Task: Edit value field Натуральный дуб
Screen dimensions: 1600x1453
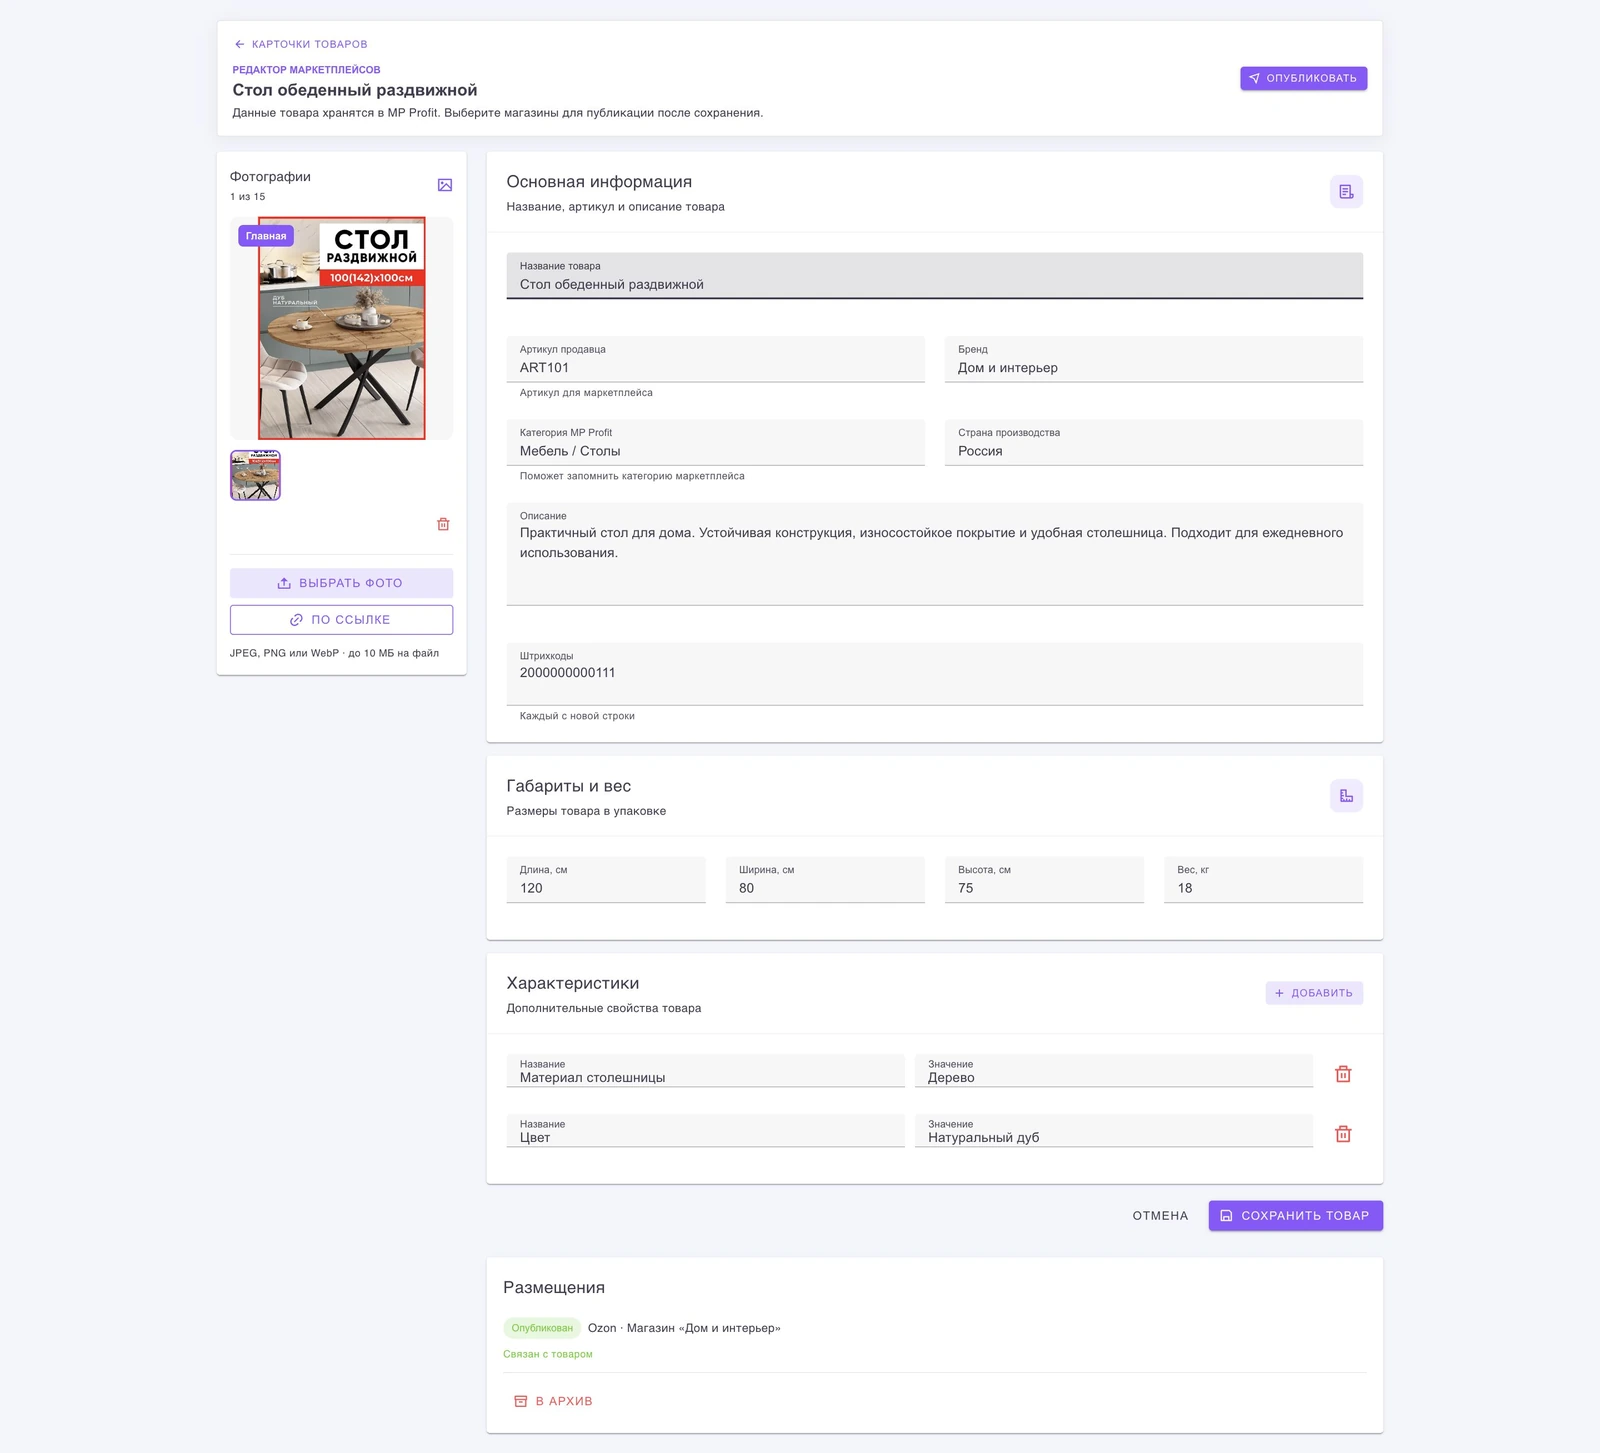Action: 1113,1131
